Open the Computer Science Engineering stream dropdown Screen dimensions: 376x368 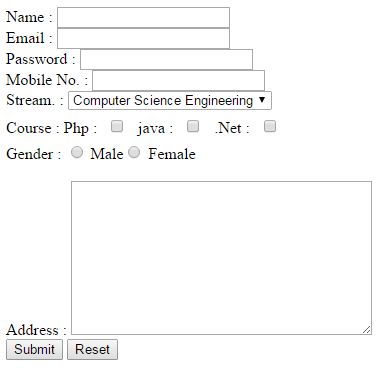coord(170,100)
